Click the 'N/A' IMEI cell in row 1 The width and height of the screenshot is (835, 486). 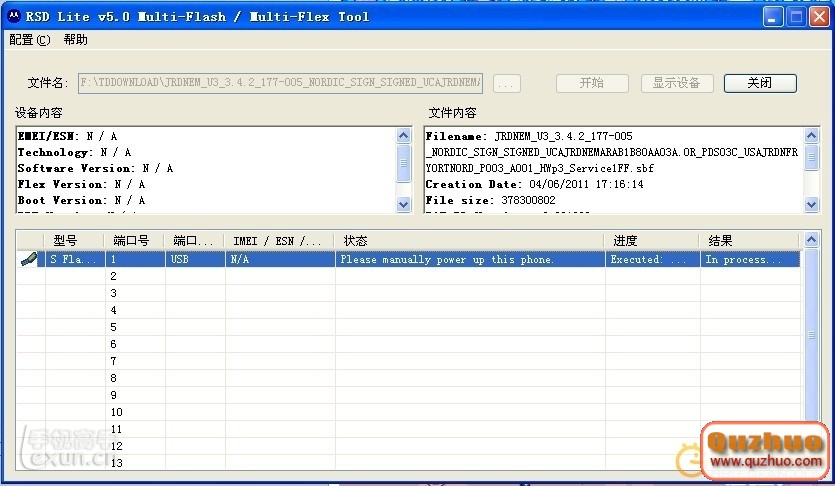[x=281, y=259]
